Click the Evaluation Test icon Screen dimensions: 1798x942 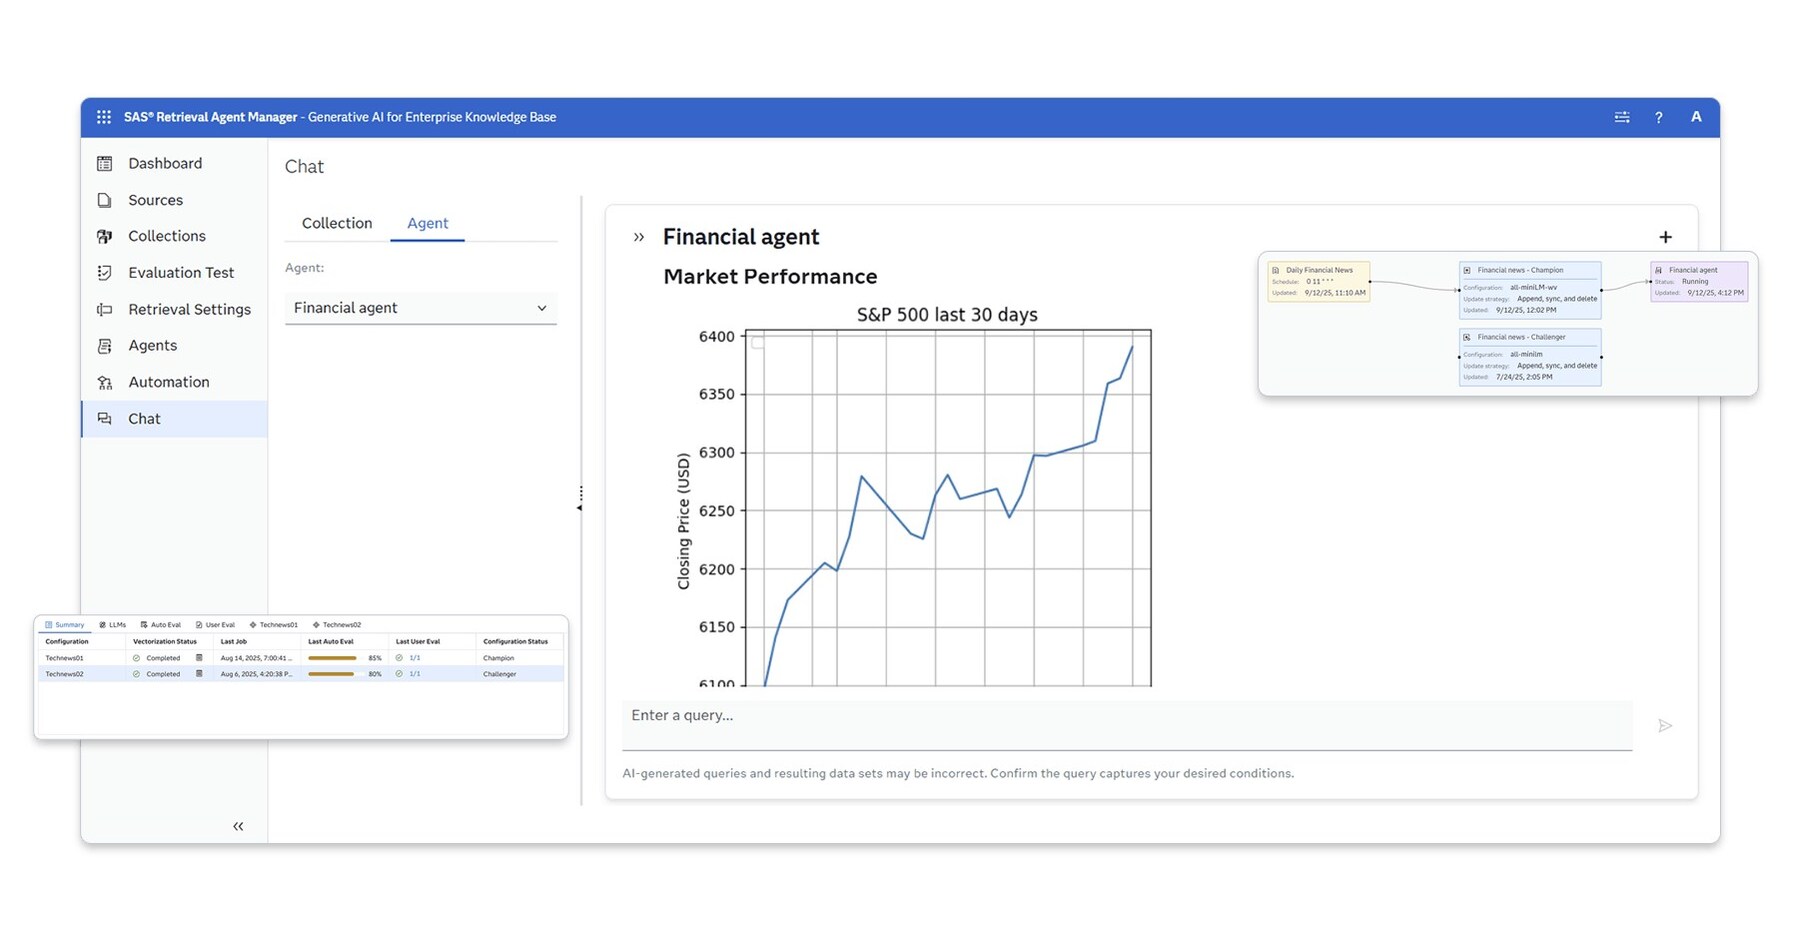[105, 272]
